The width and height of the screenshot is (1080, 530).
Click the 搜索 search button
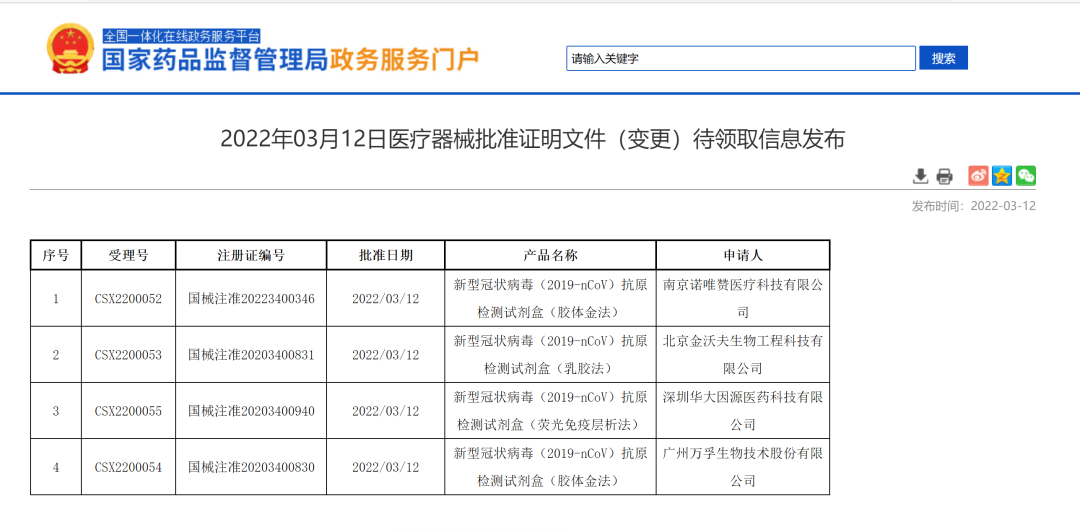tap(944, 59)
